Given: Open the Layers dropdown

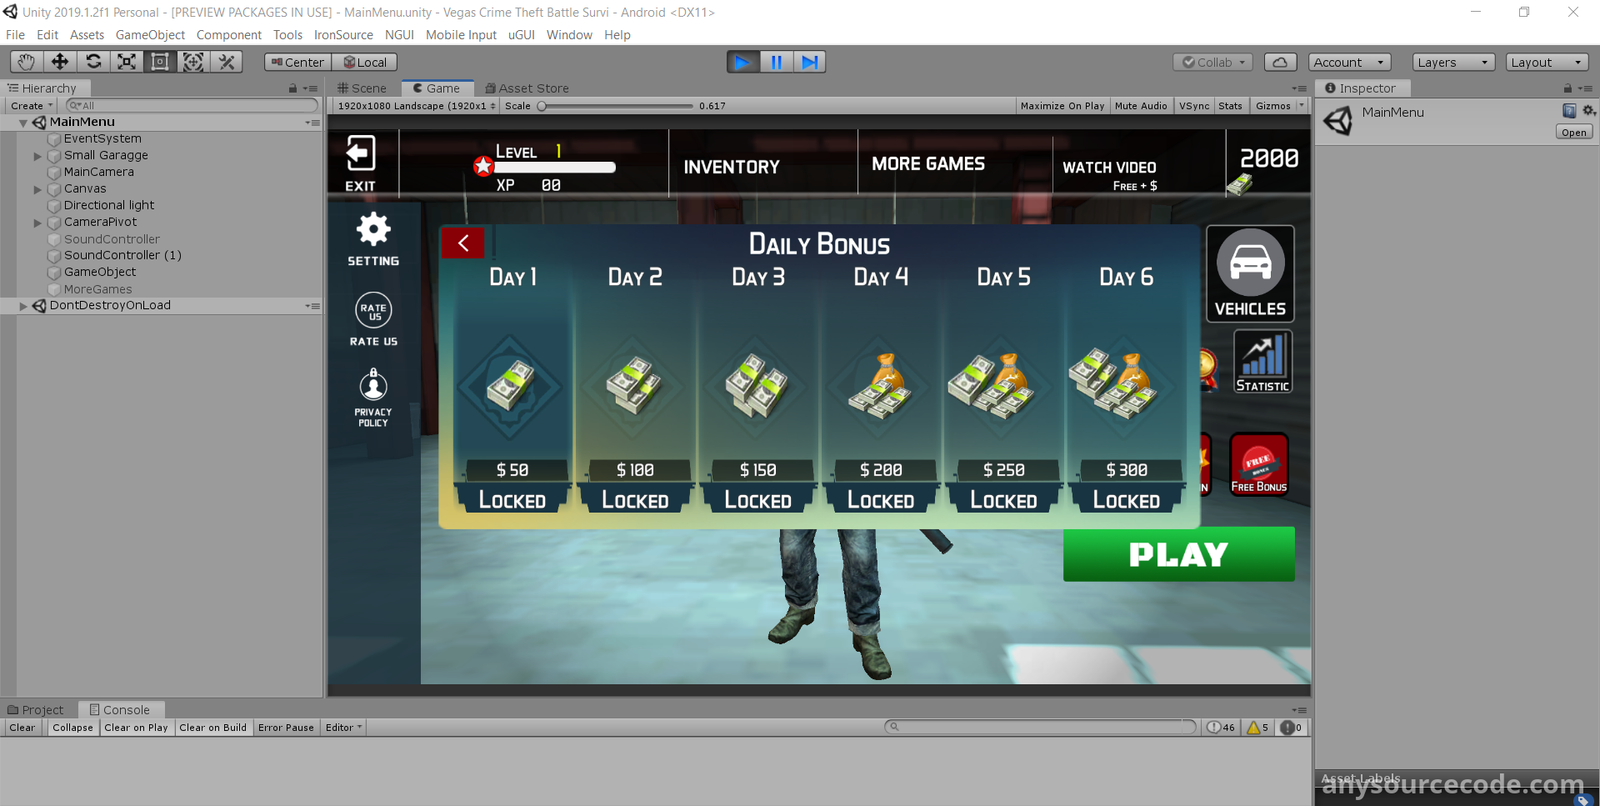Looking at the screenshot, I should [1452, 62].
